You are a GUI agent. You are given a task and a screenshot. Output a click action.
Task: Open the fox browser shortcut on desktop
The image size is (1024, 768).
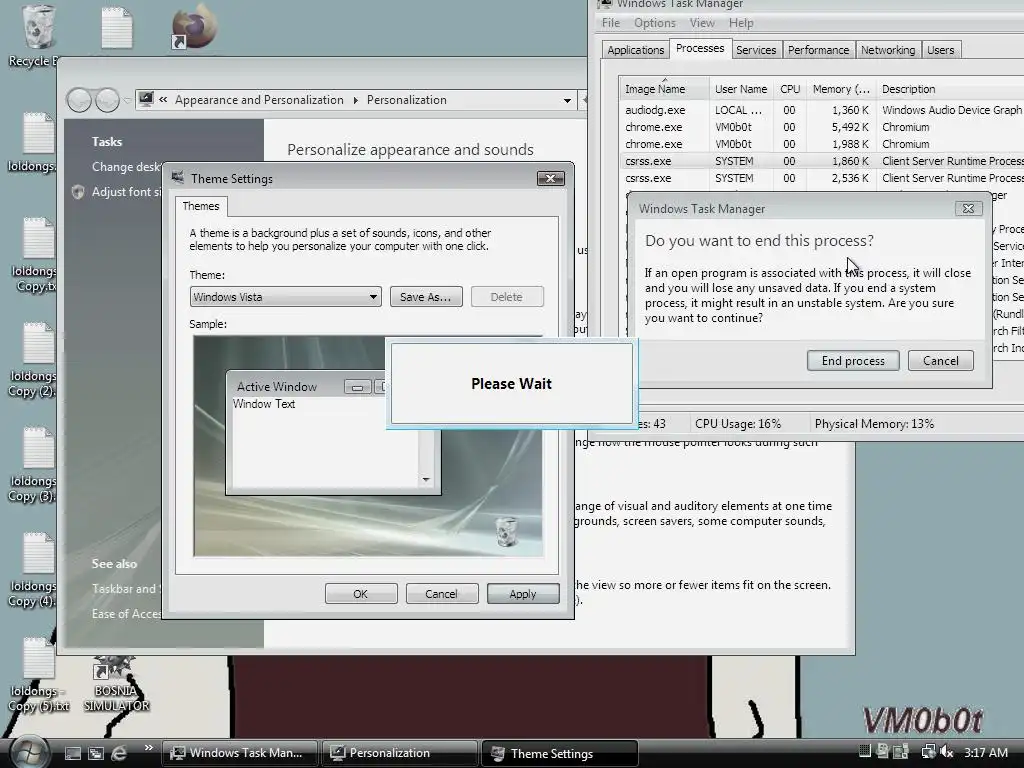pyautogui.click(x=194, y=26)
